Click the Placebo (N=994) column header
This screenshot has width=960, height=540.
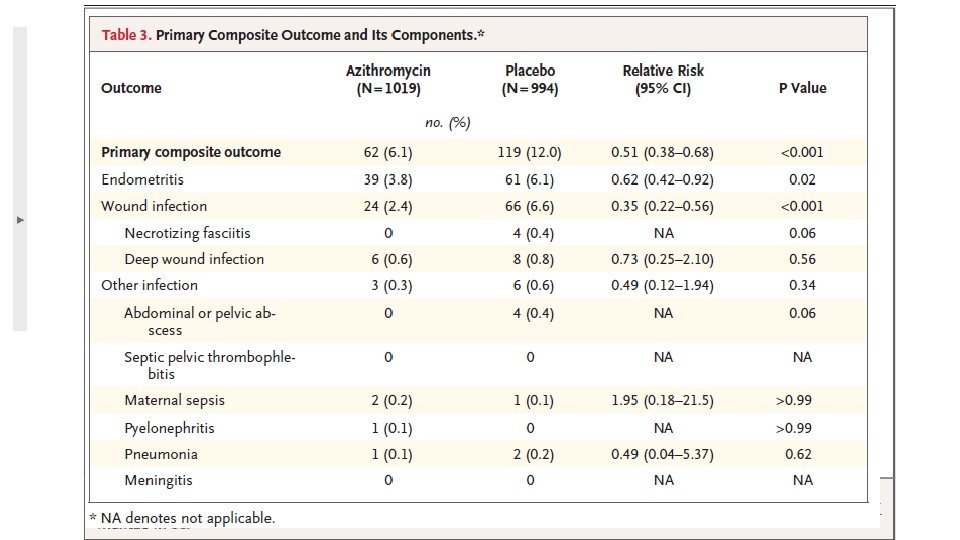[530, 80]
